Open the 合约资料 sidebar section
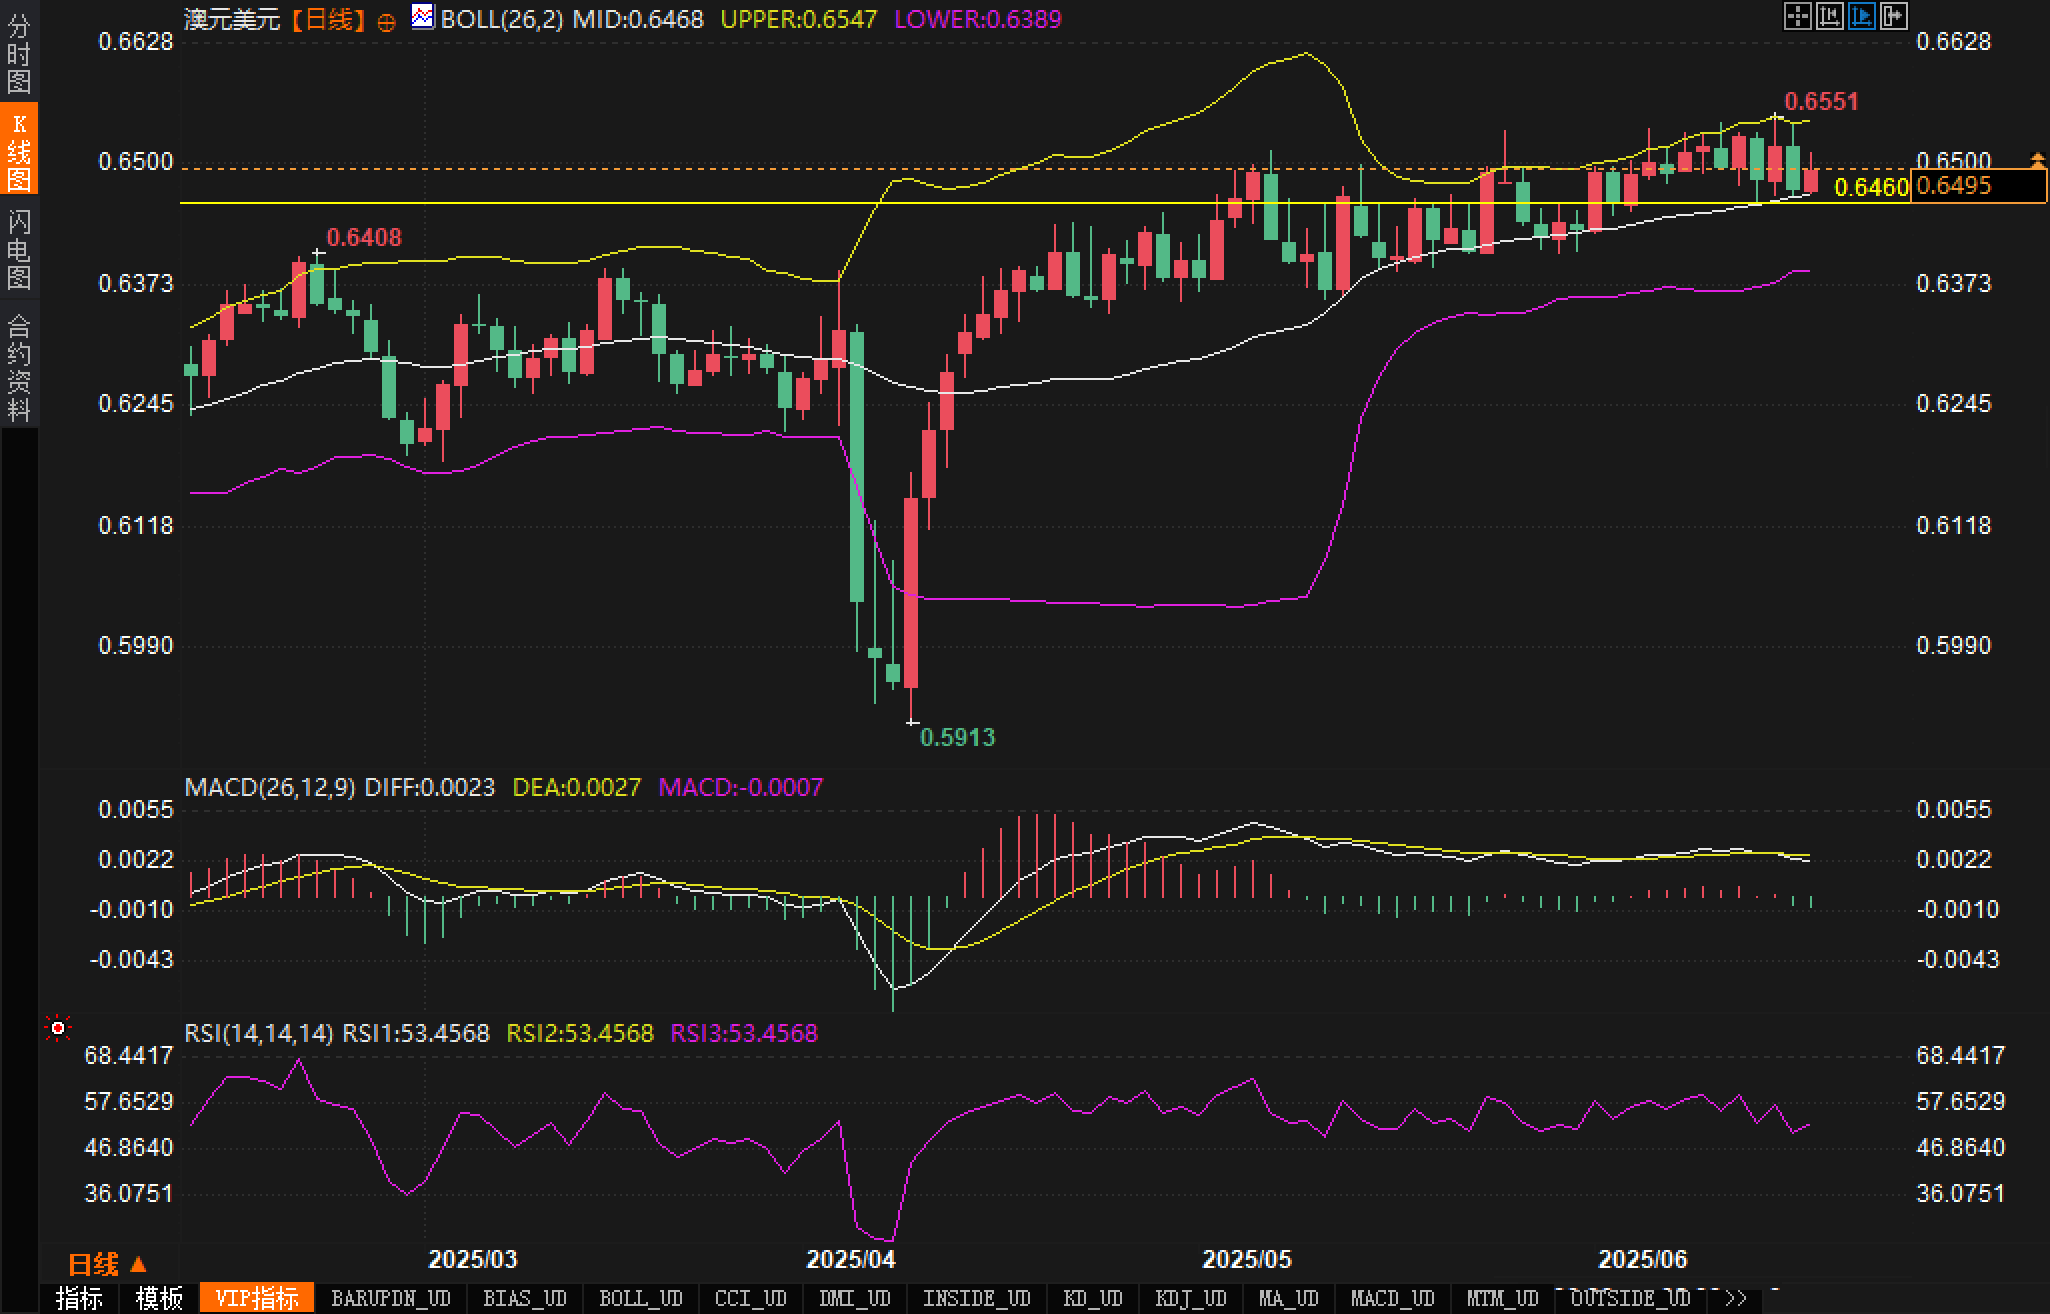The width and height of the screenshot is (2050, 1314). (x=19, y=367)
